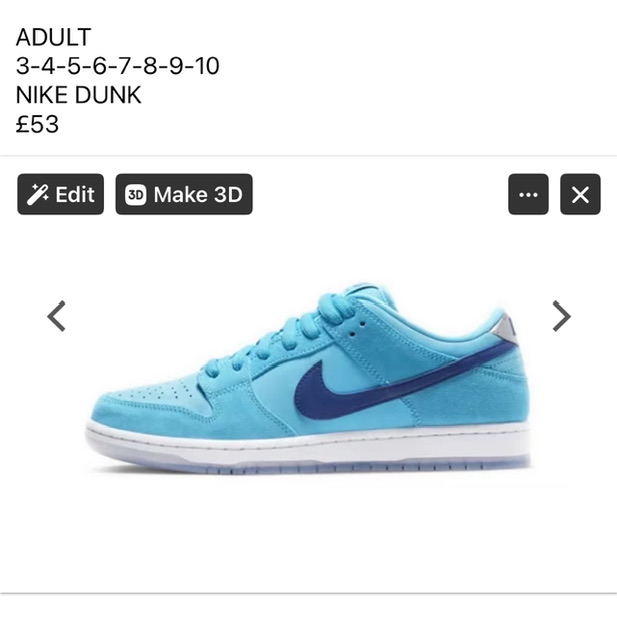Click the grey heel tab of shoe
The height and width of the screenshot is (640, 617).
(506, 330)
